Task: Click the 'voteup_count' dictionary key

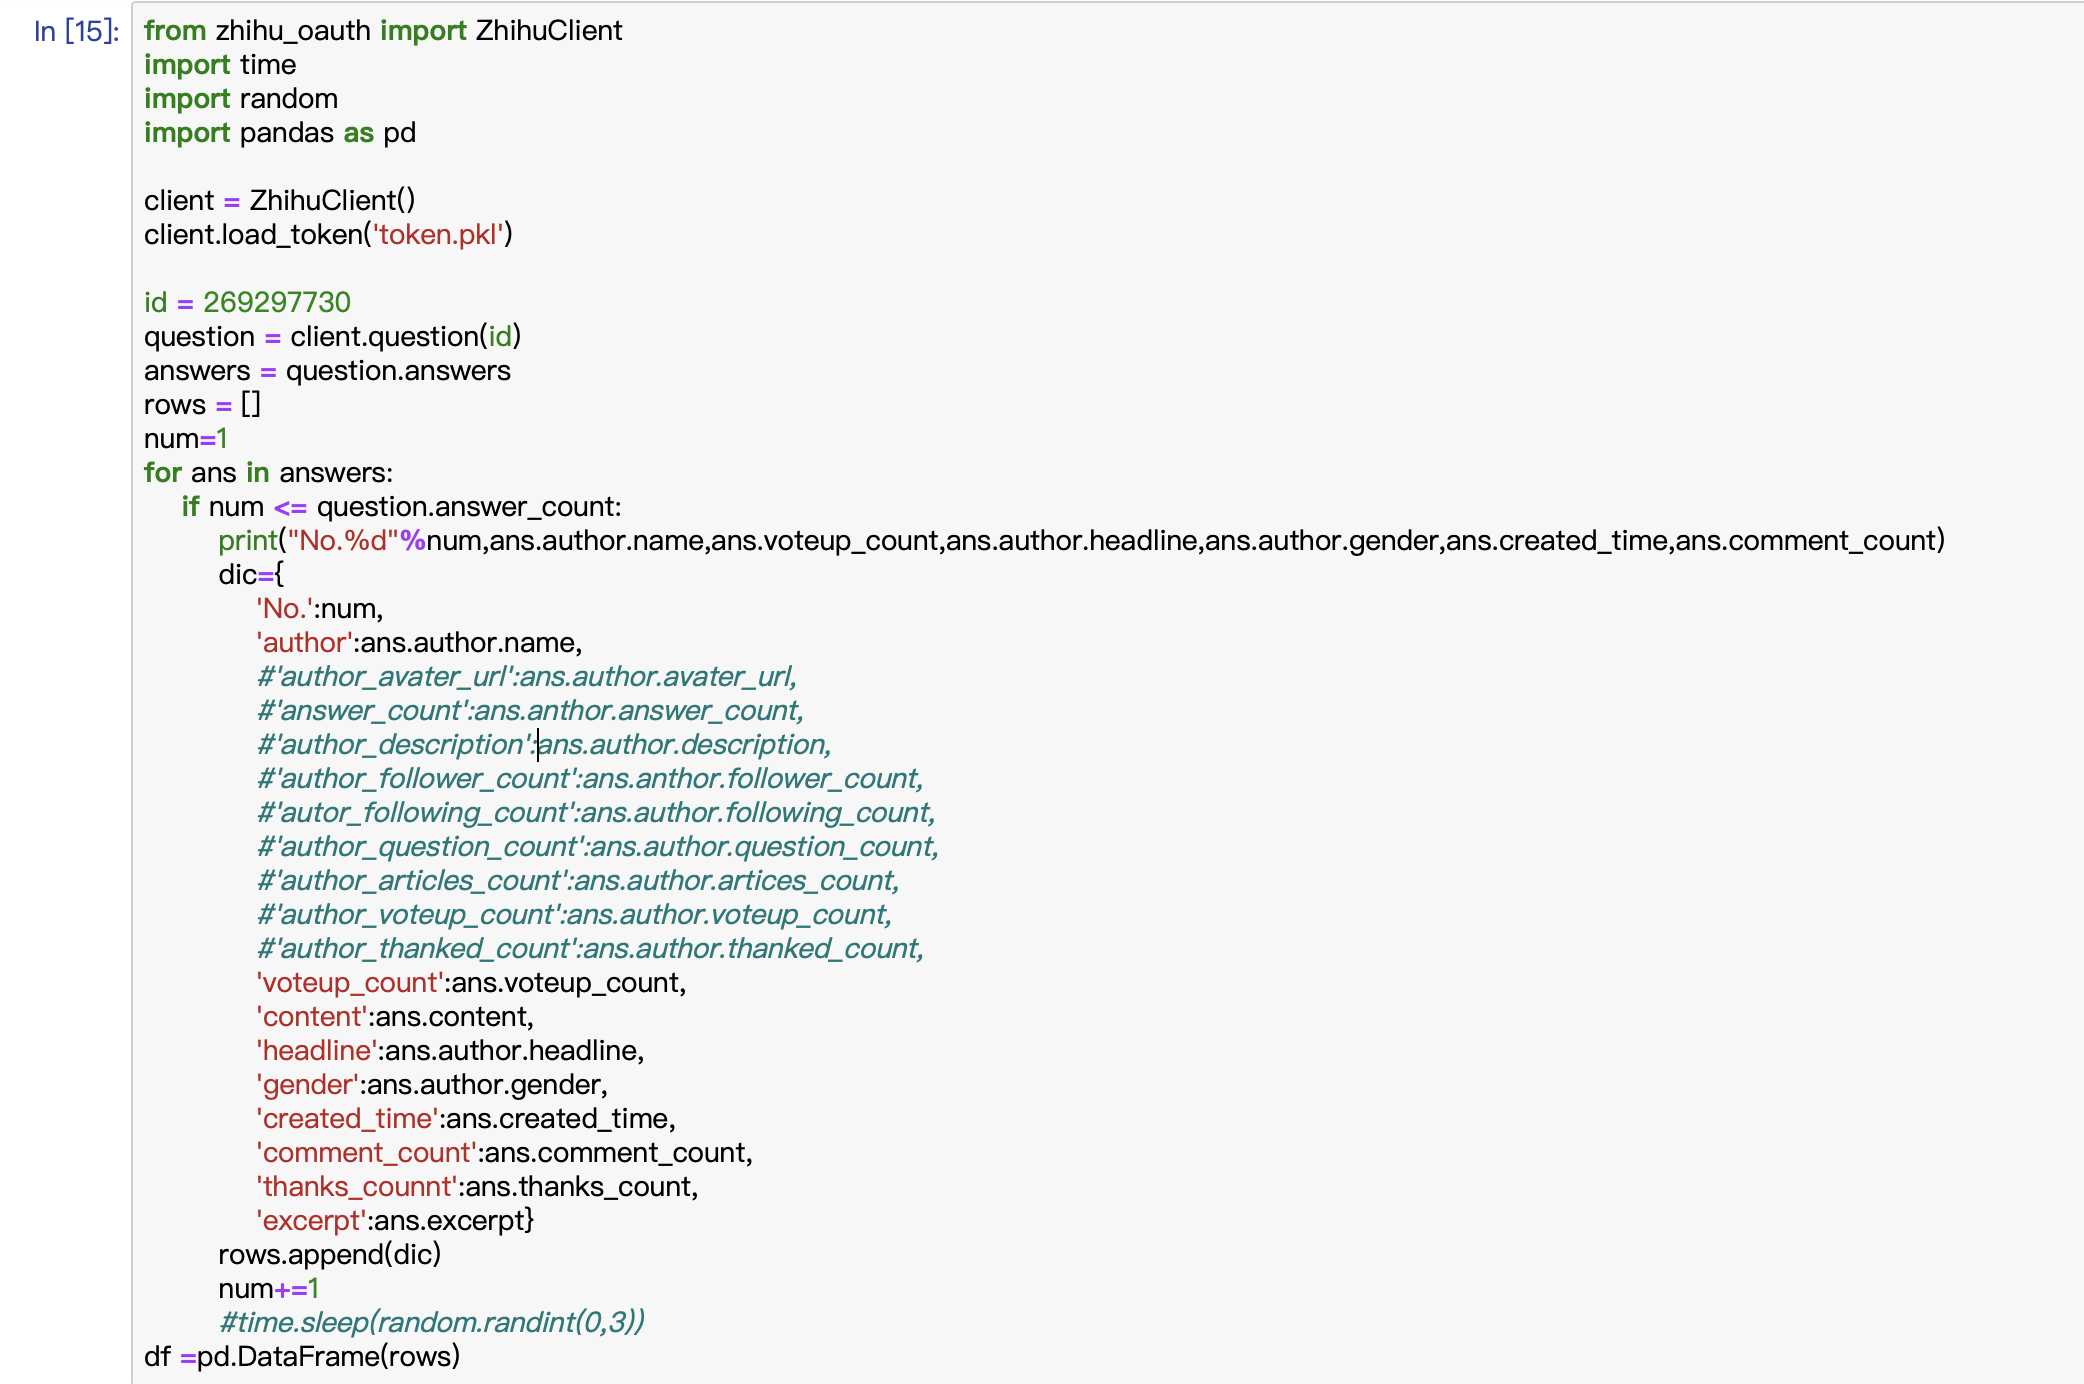Action: 350,983
